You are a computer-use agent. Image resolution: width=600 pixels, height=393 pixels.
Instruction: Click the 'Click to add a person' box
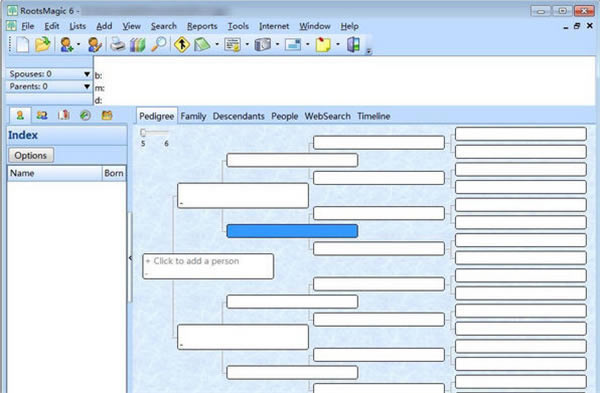[208, 266]
